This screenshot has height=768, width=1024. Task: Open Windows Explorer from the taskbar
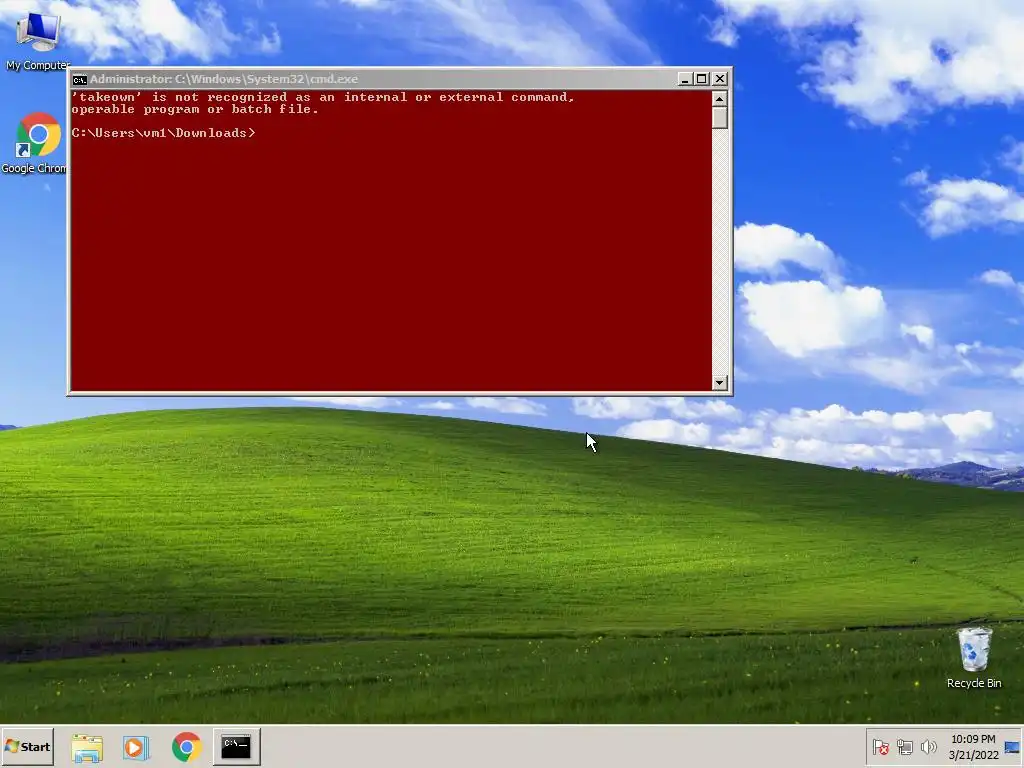click(x=87, y=747)
